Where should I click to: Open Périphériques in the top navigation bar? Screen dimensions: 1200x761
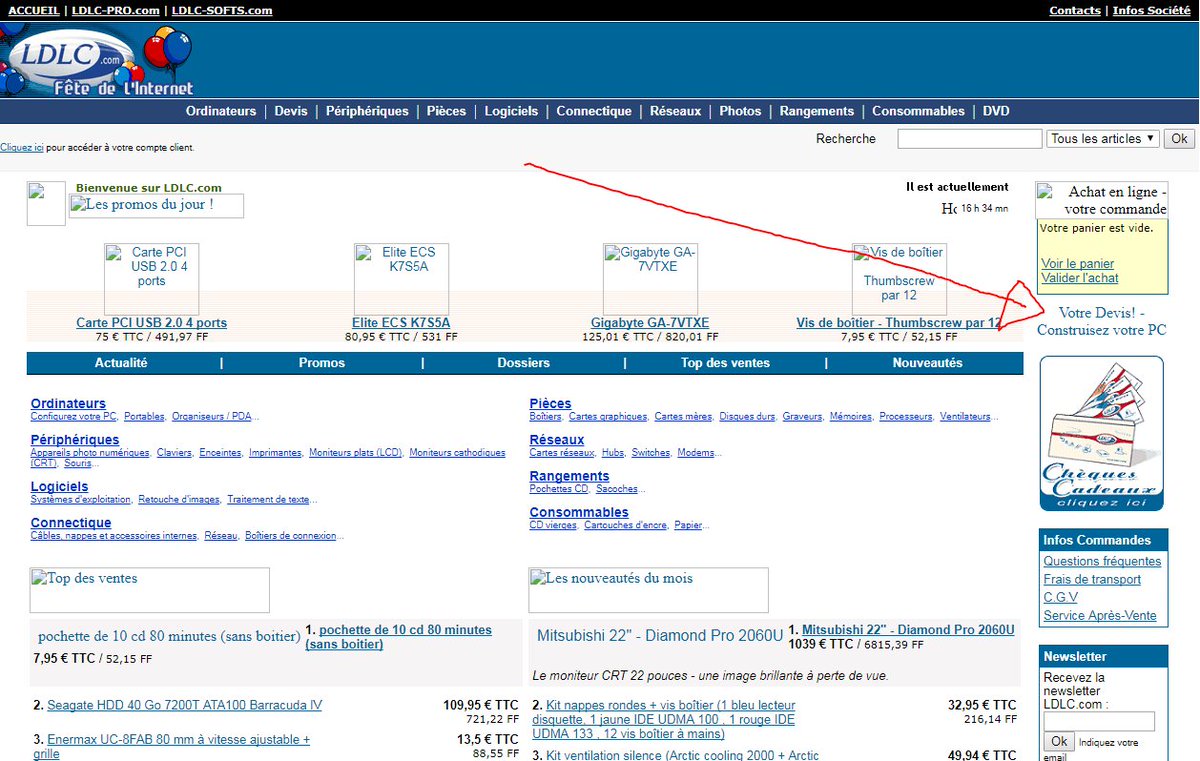coord(367,111)
